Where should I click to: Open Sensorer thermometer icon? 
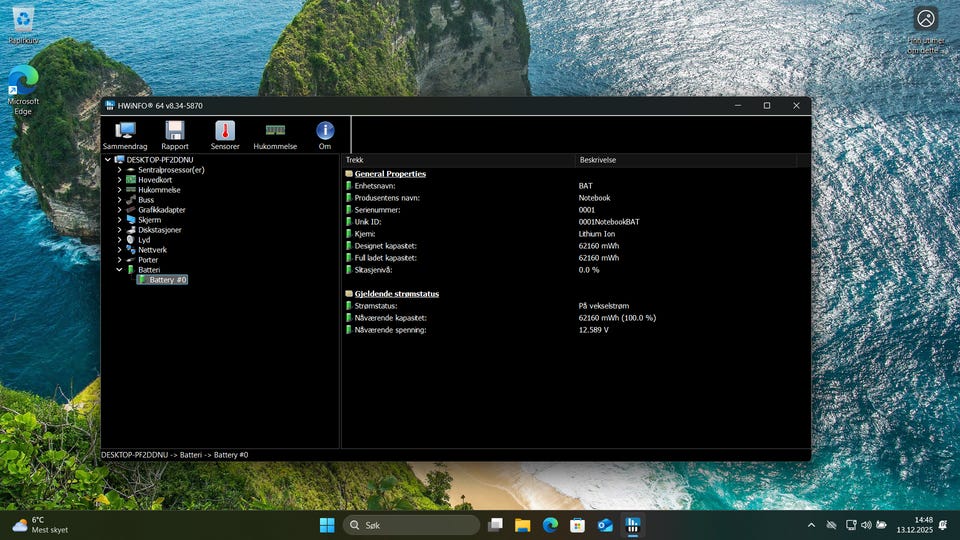[x=225, y=134]
